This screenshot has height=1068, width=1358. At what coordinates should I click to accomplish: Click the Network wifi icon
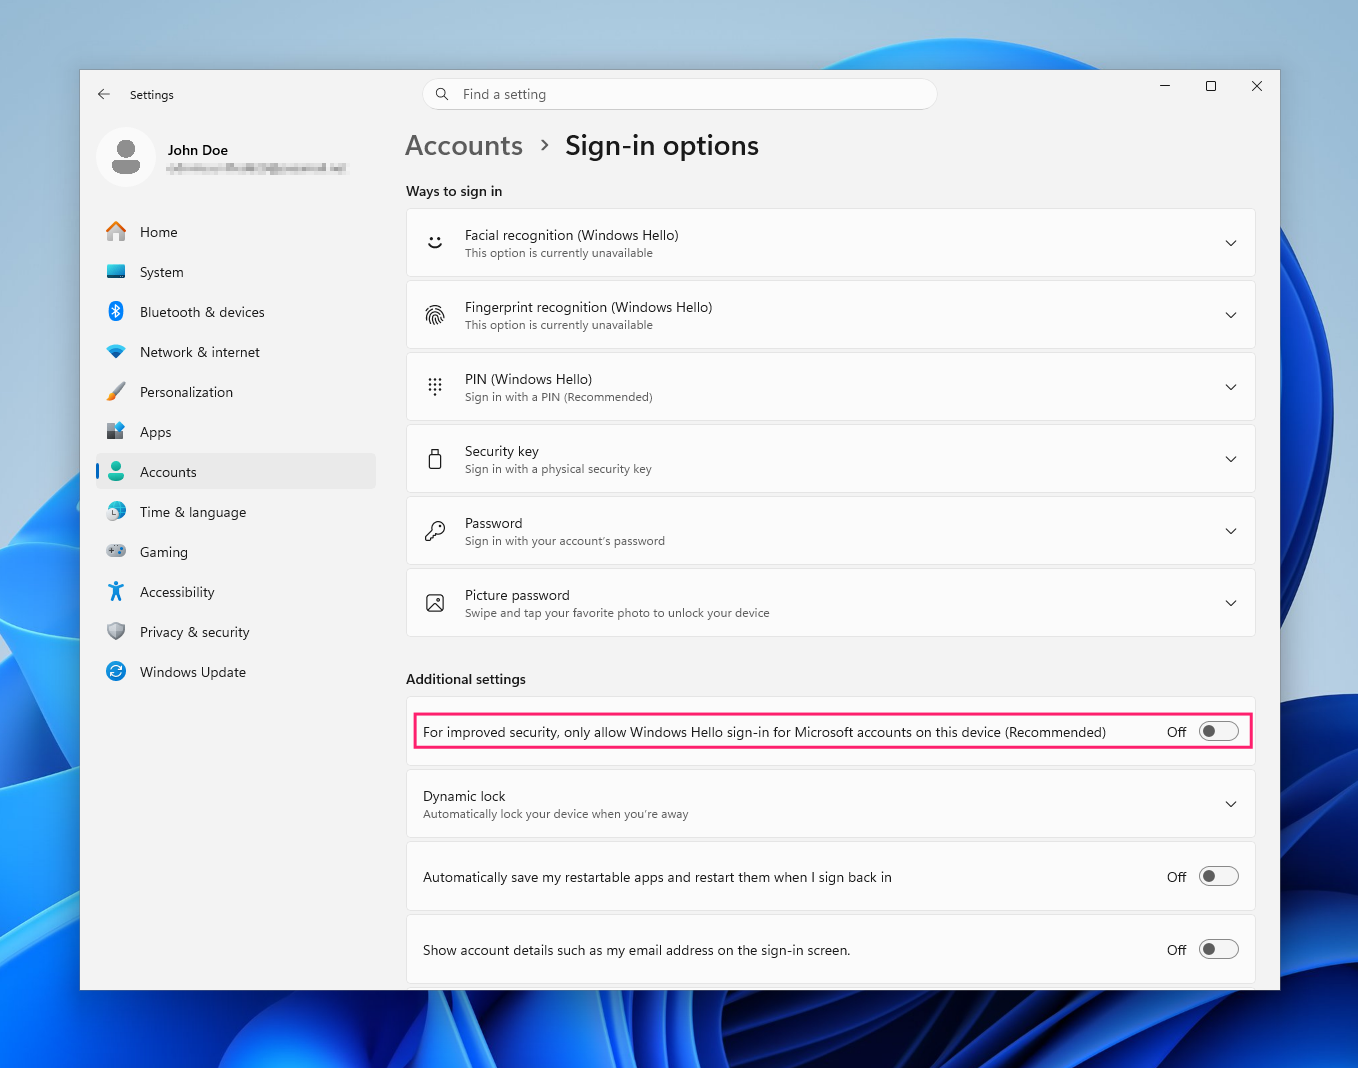(x=116, y=352)
